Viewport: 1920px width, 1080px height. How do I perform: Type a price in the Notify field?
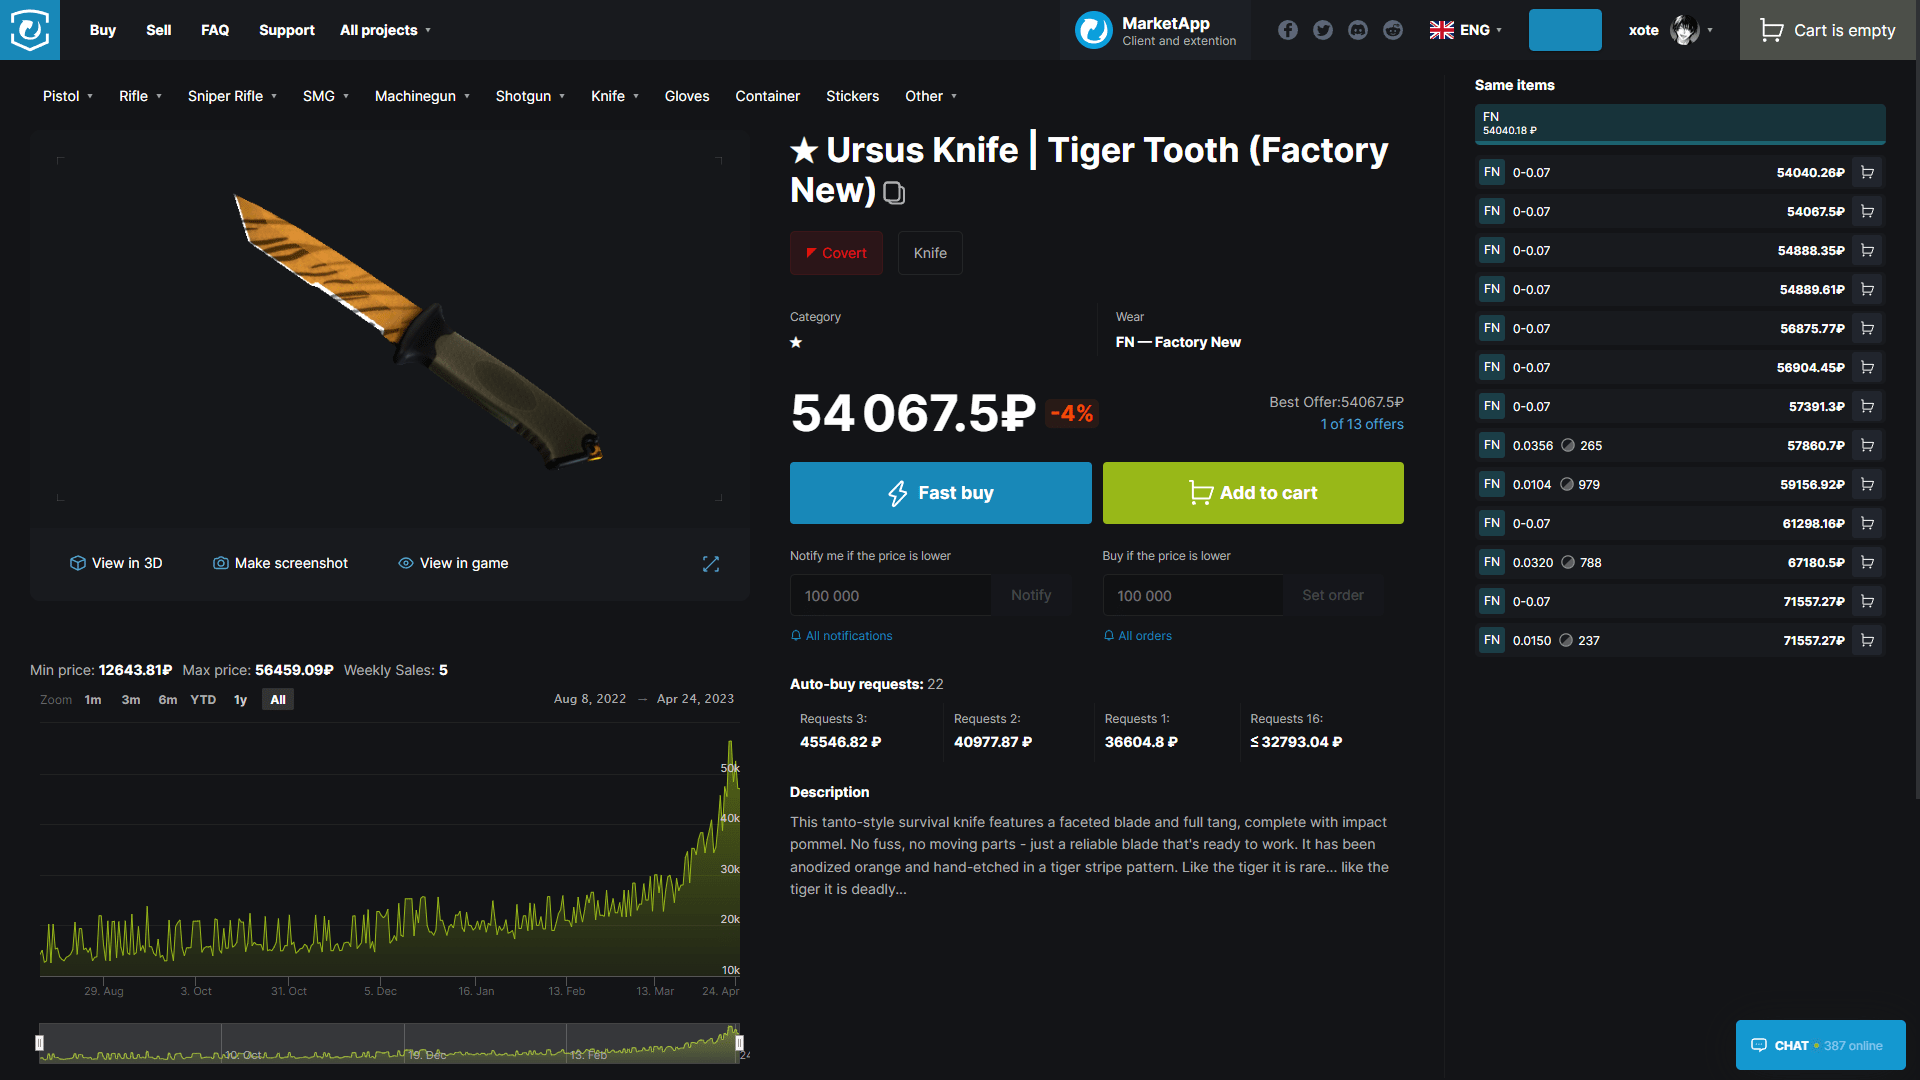coord(890,595)
